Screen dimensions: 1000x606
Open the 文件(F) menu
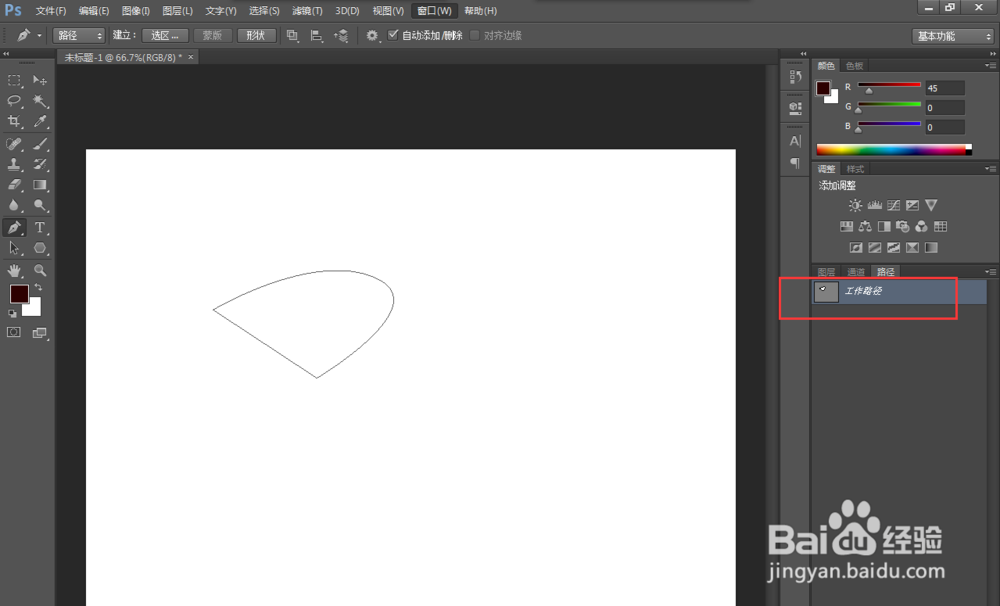tap(50, 11)
